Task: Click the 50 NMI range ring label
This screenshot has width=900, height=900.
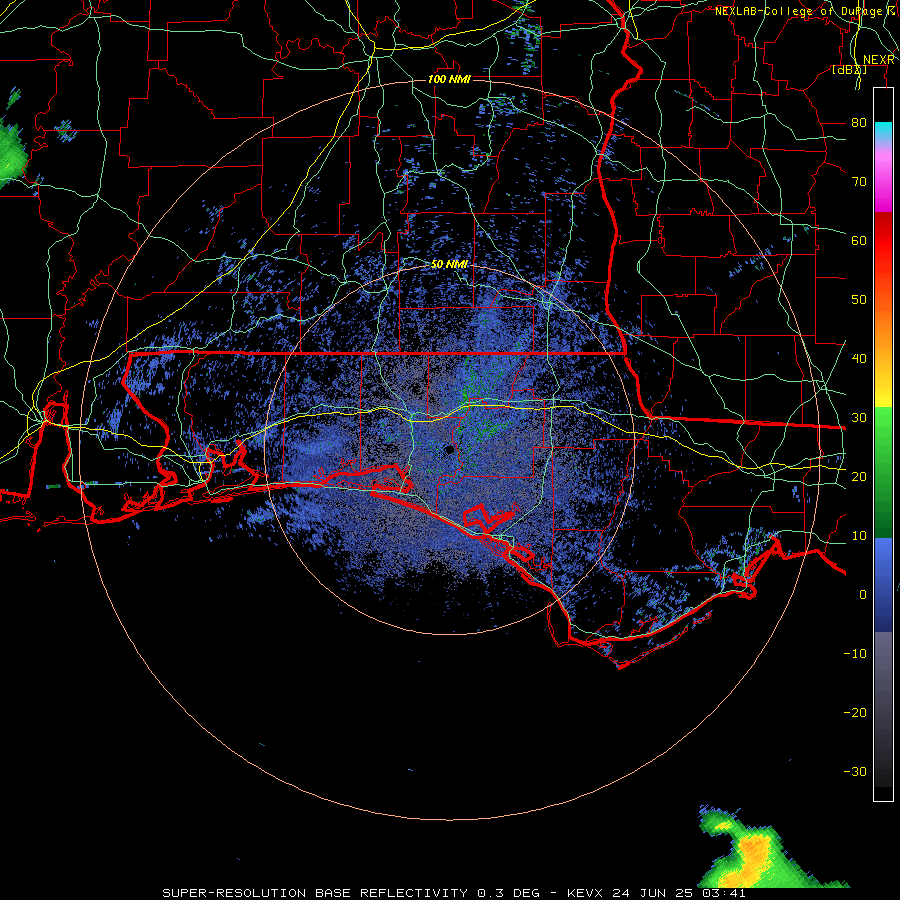Action: click(x=449, y=265)
